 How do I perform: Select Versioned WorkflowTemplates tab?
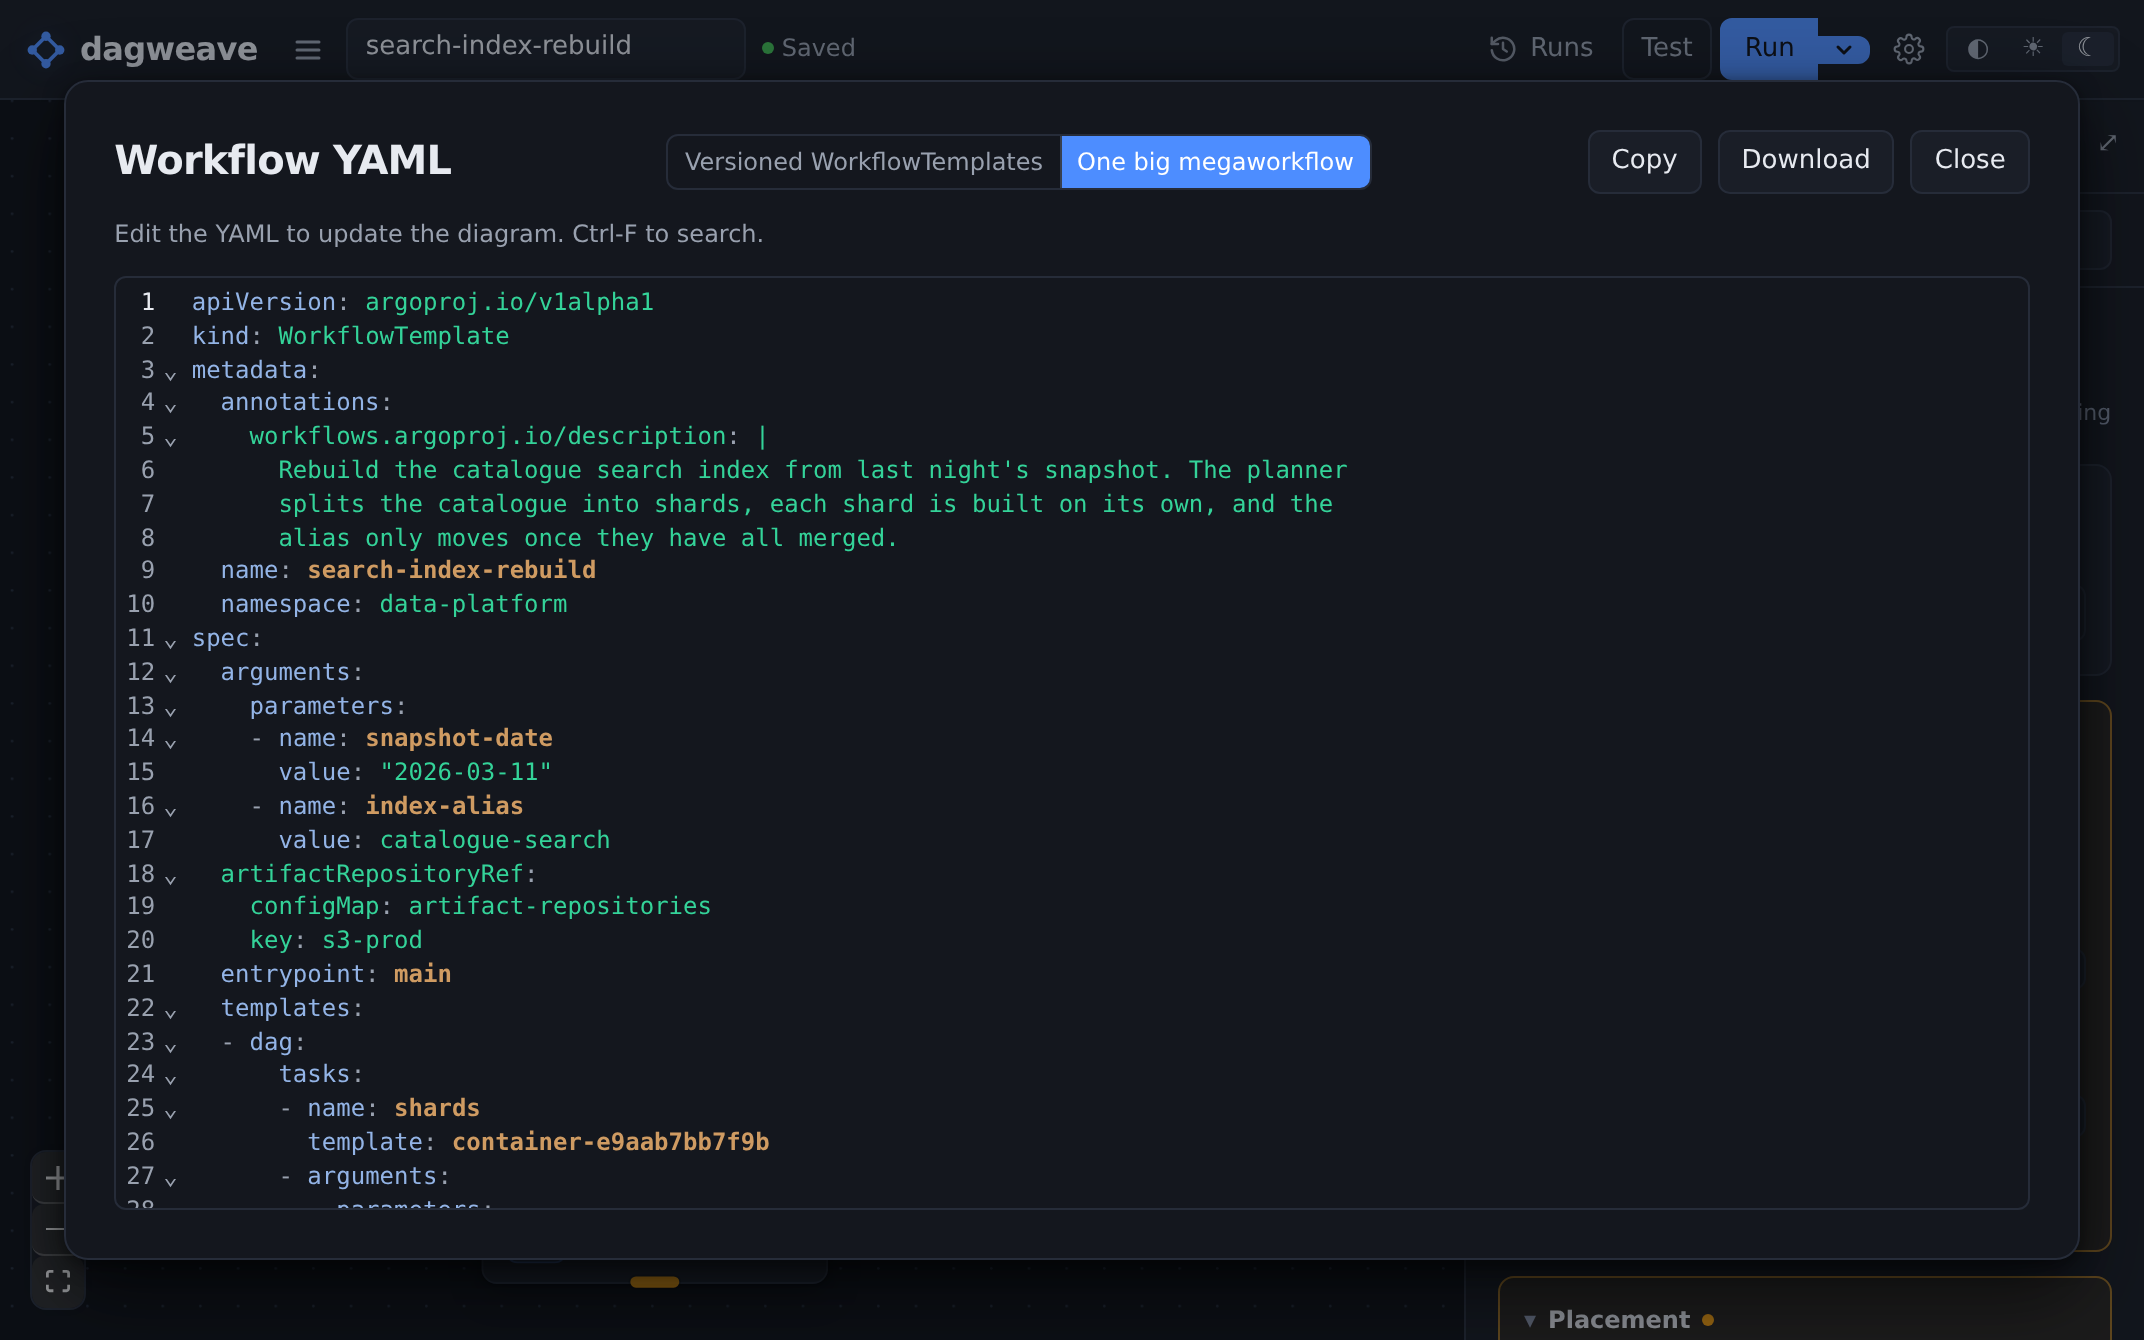[x=863, y=162]
